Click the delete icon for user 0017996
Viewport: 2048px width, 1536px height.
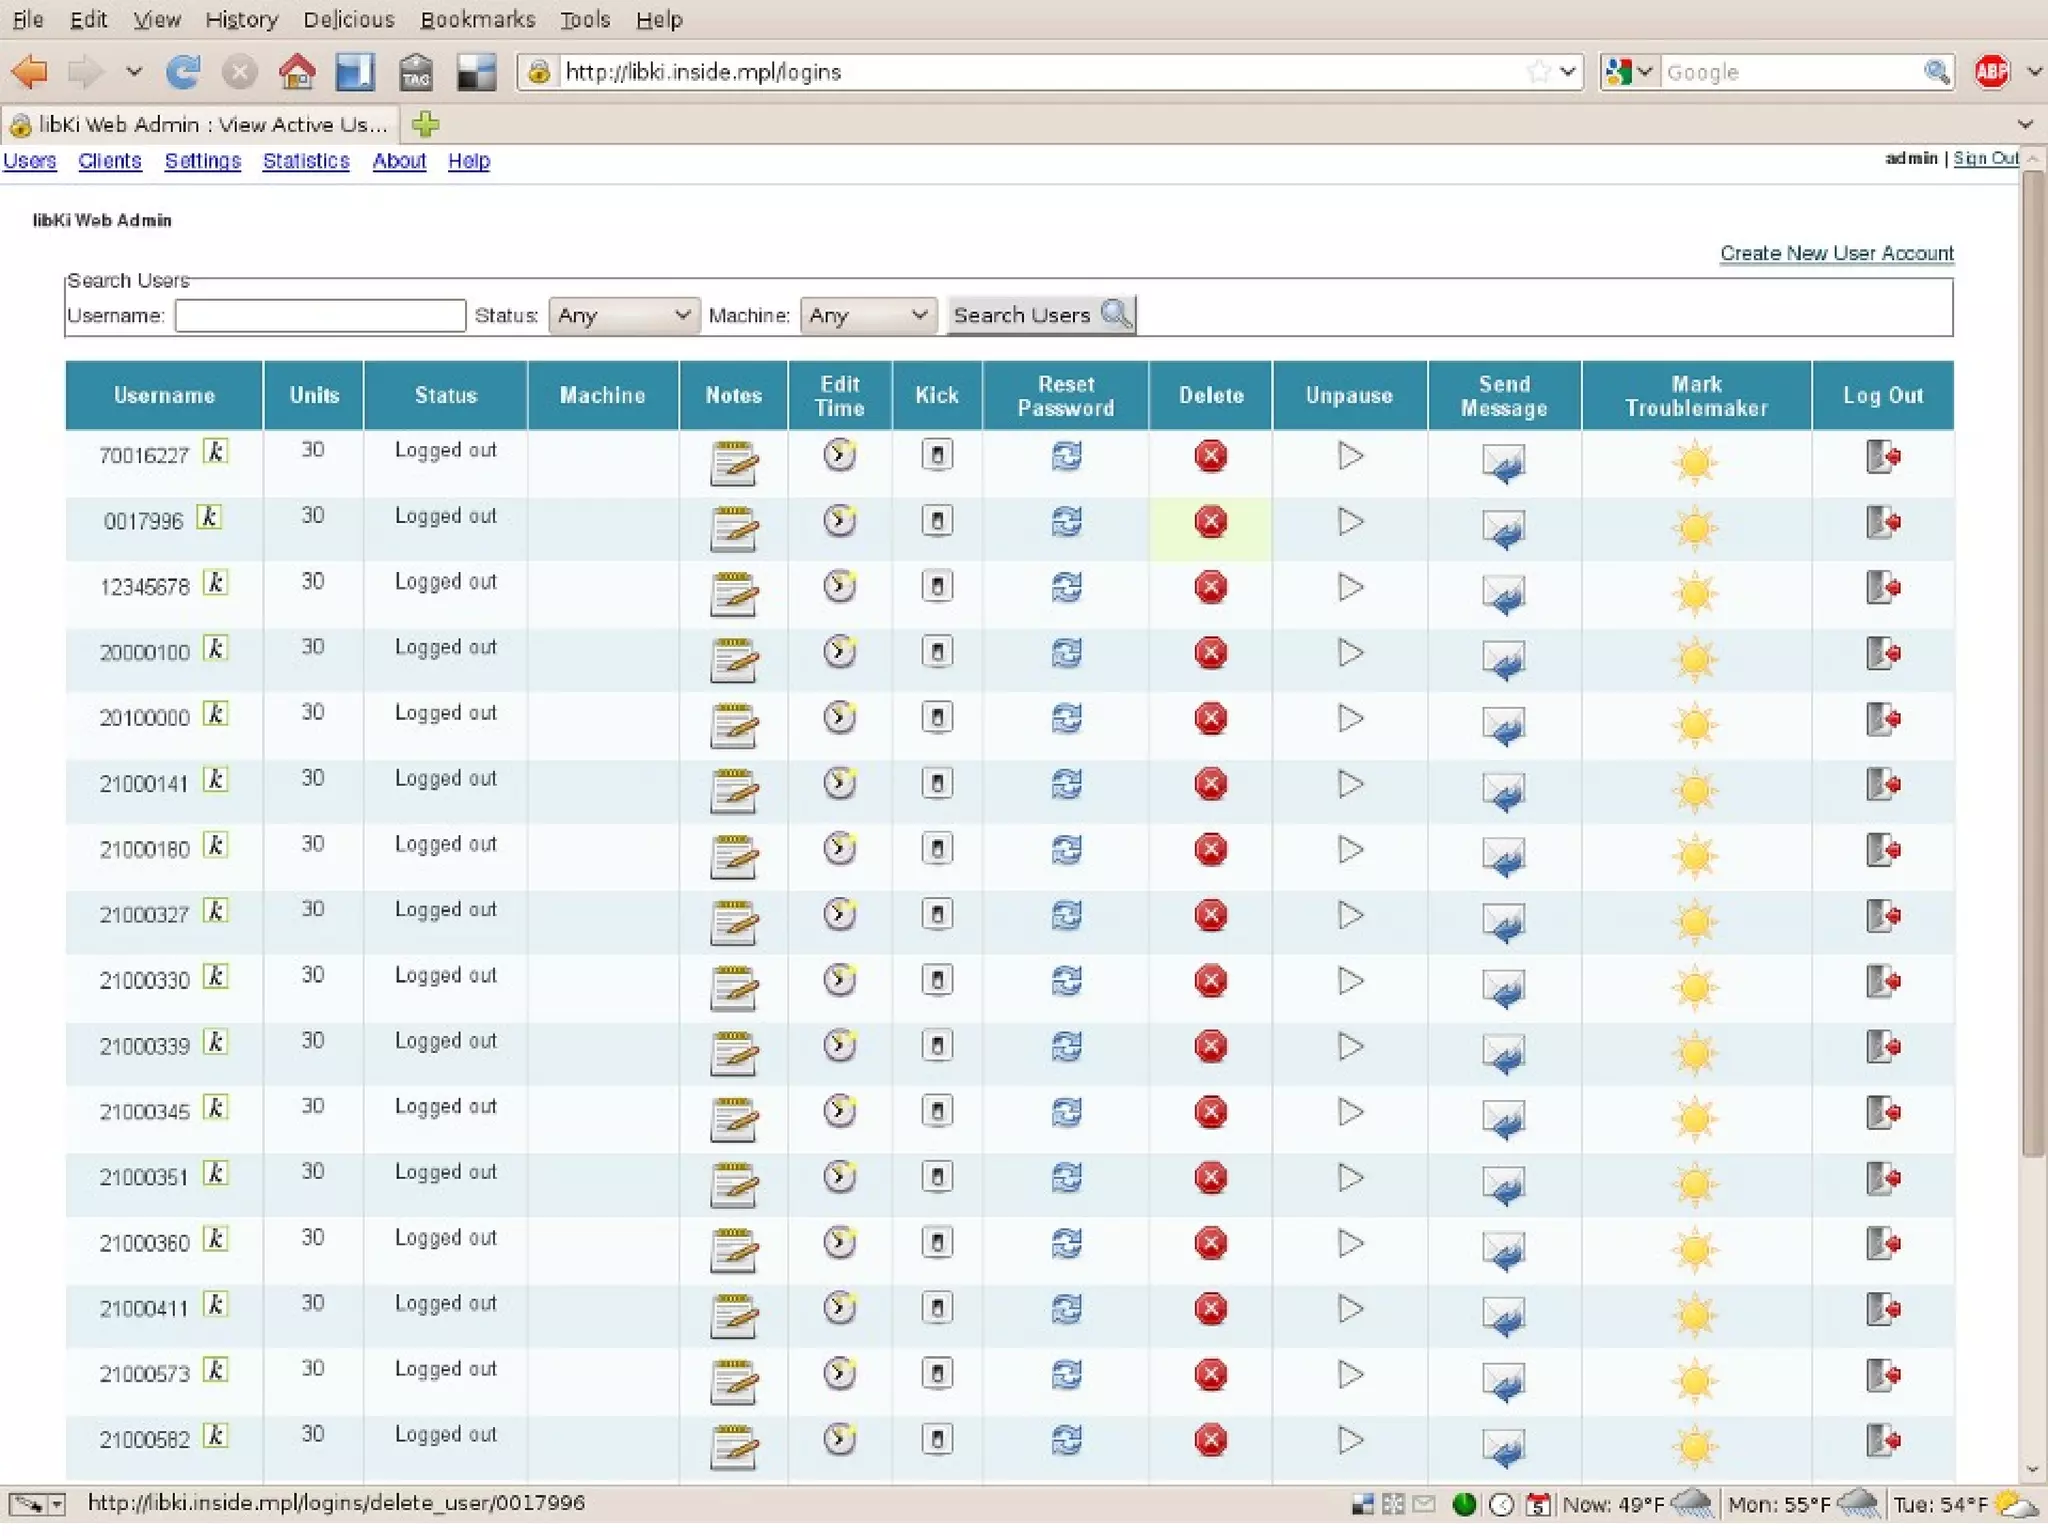(1210, 522)
